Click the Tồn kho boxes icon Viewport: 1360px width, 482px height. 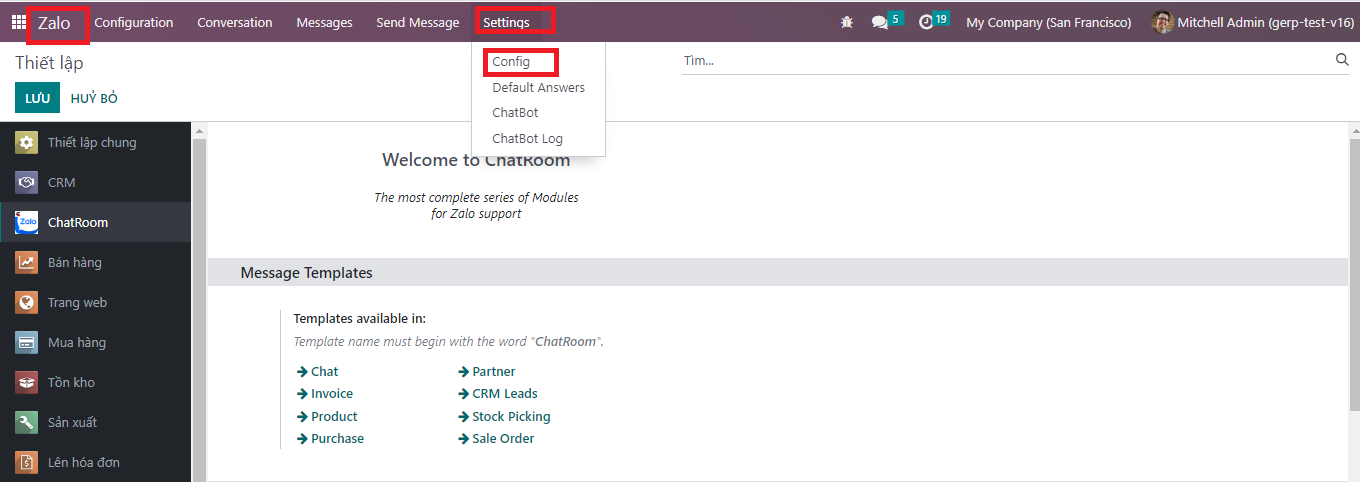tap(27, 382)
